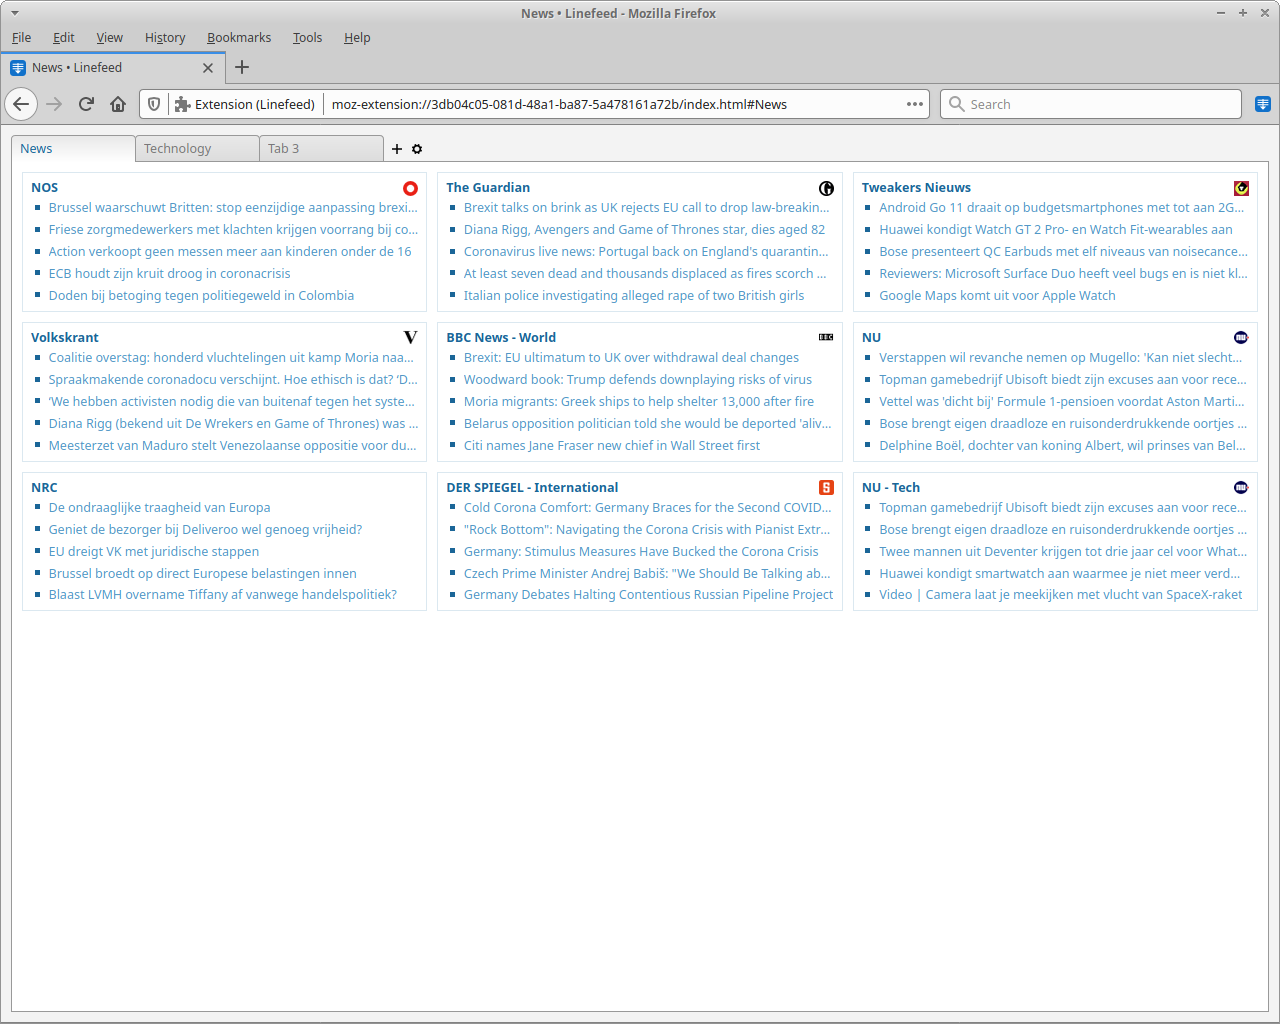Click the NU - Tech favicon
This screenshot has height=1024, width=1280.
[1241, 488]
